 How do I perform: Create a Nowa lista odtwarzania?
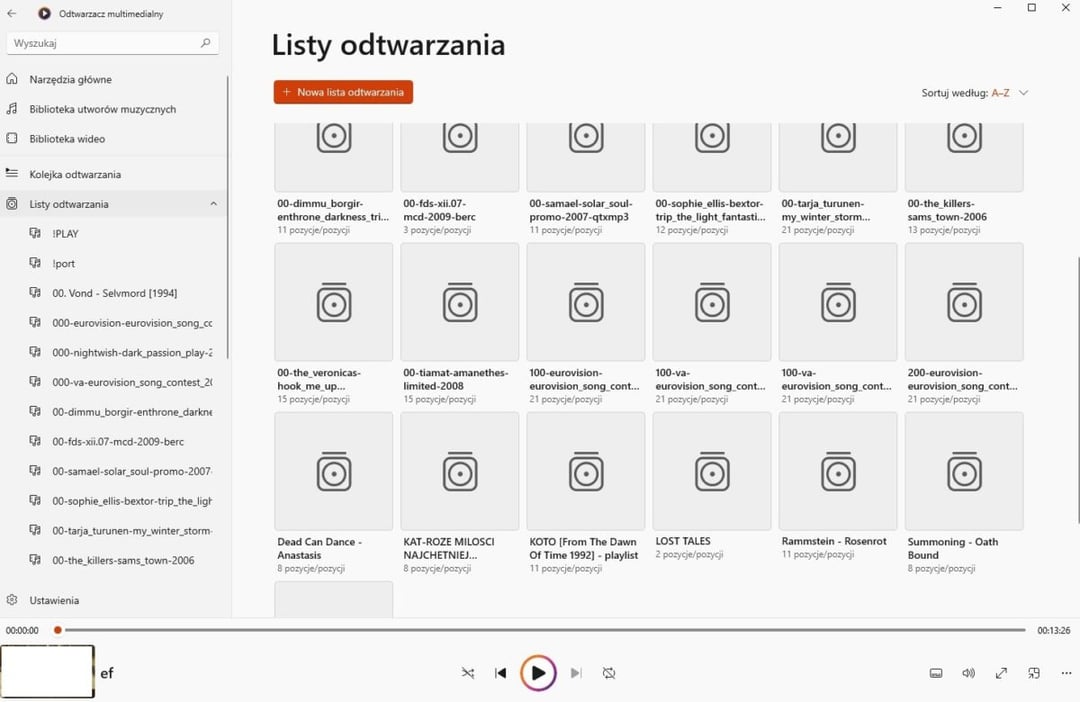(x=342, y=91)
